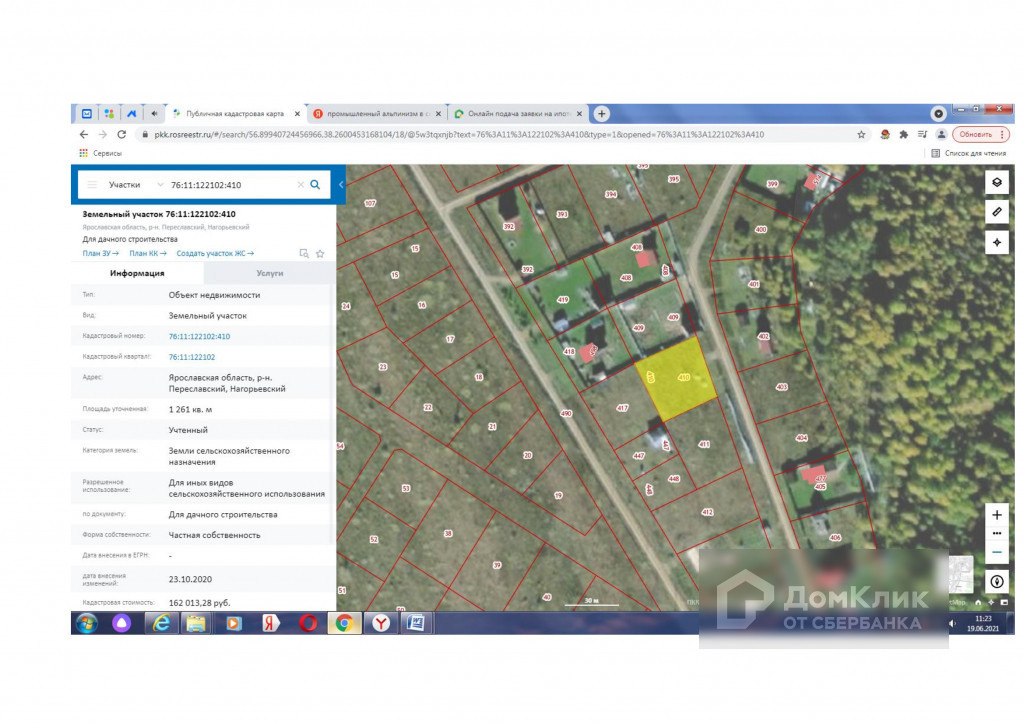The height and width of the screenshot is (724, 1024).
Task: Click into the 76:11:122102:410 search input
Action: [x=230, y=185]
